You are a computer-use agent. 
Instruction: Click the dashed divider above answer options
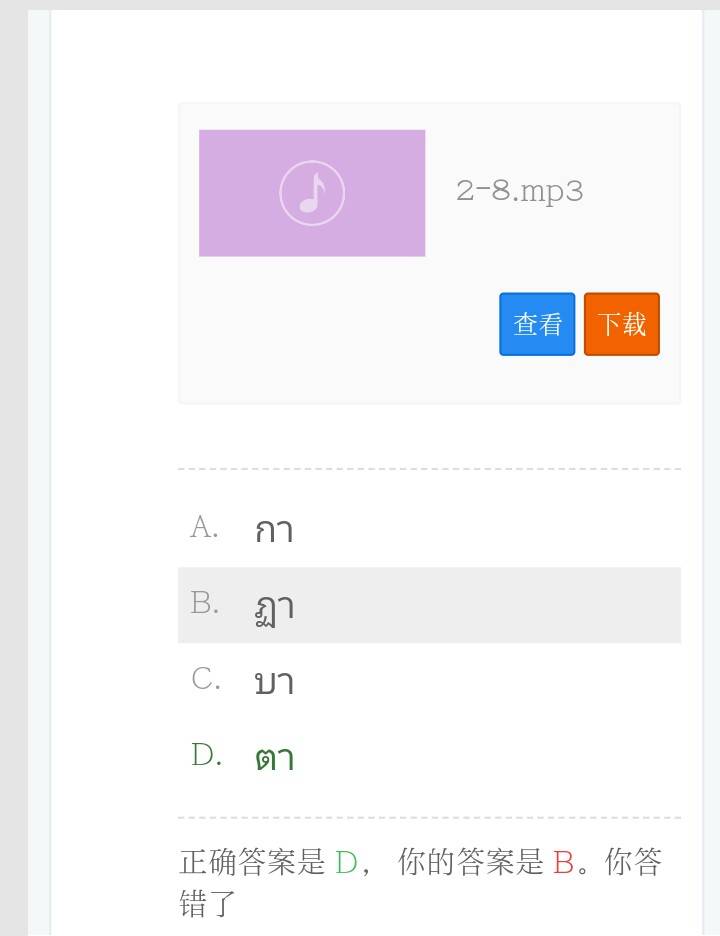pos(429,468)
